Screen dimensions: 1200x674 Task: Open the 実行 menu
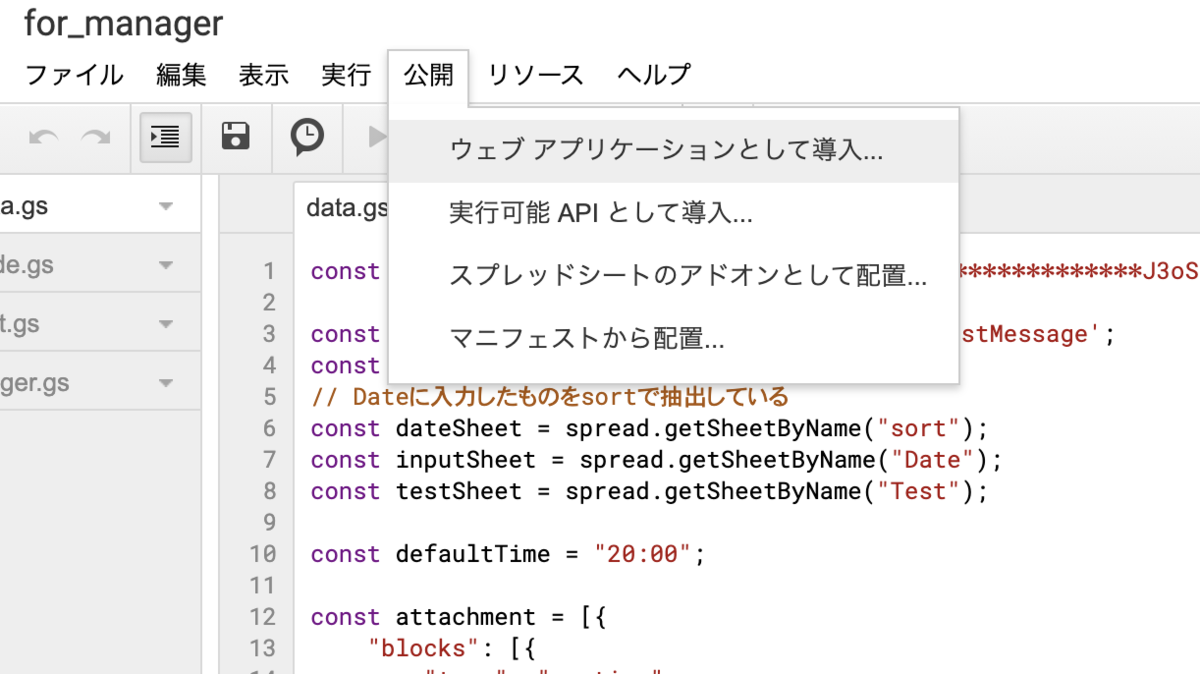coord(346,75)
